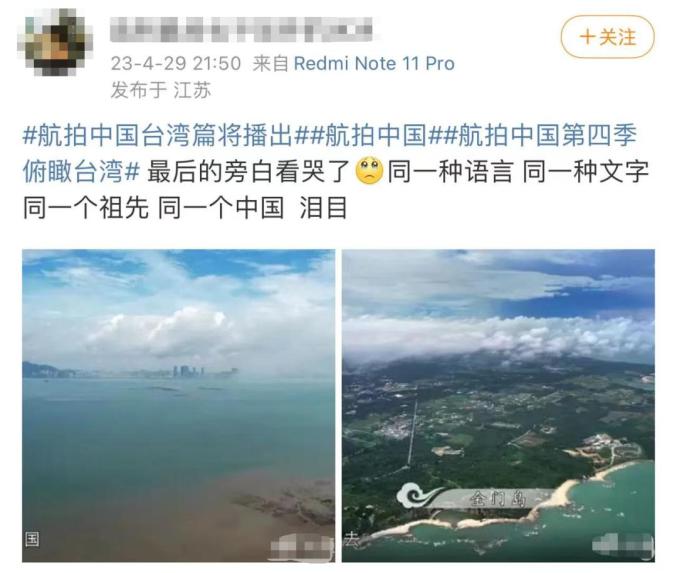This screenshot has width=677, height=573.
Task: Click the +关注 follow button
Action: pos(607,37)
